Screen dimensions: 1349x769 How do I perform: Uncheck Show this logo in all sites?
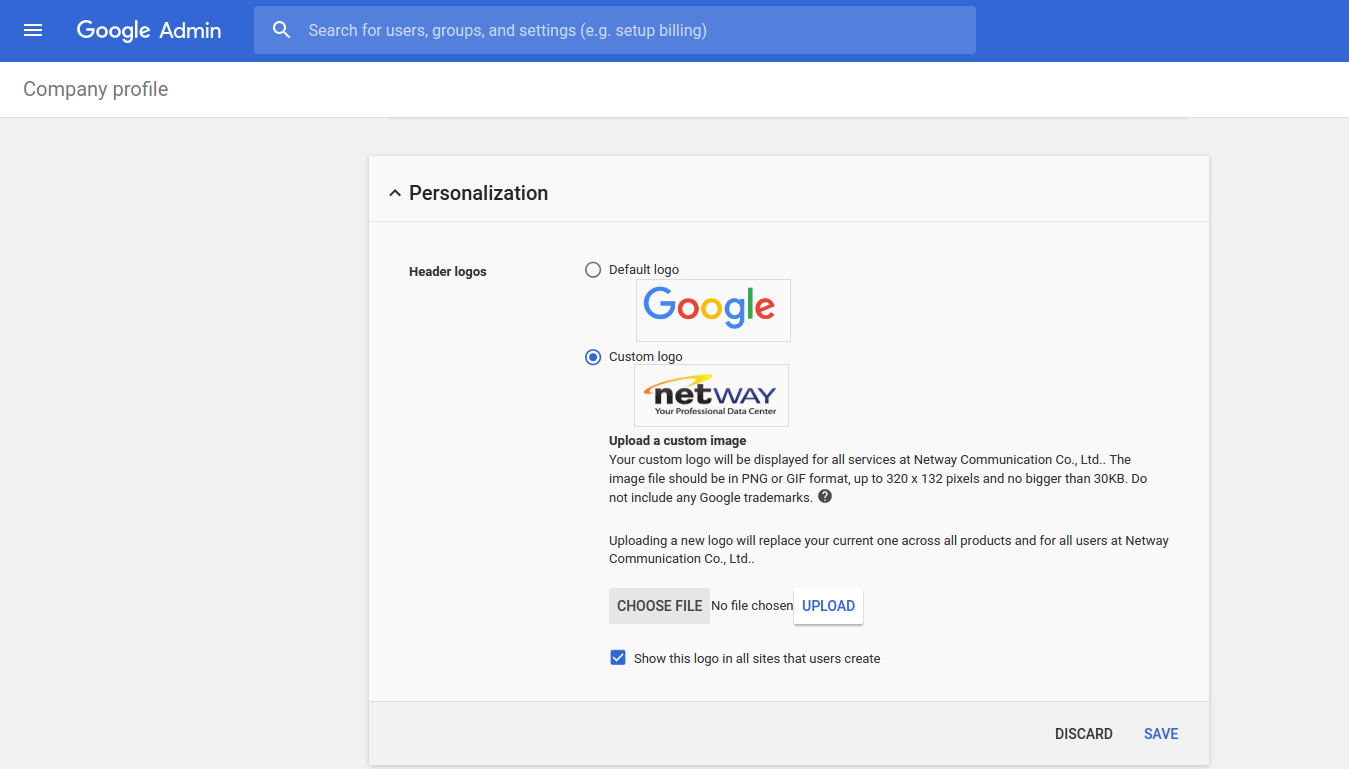coord(618,658)
